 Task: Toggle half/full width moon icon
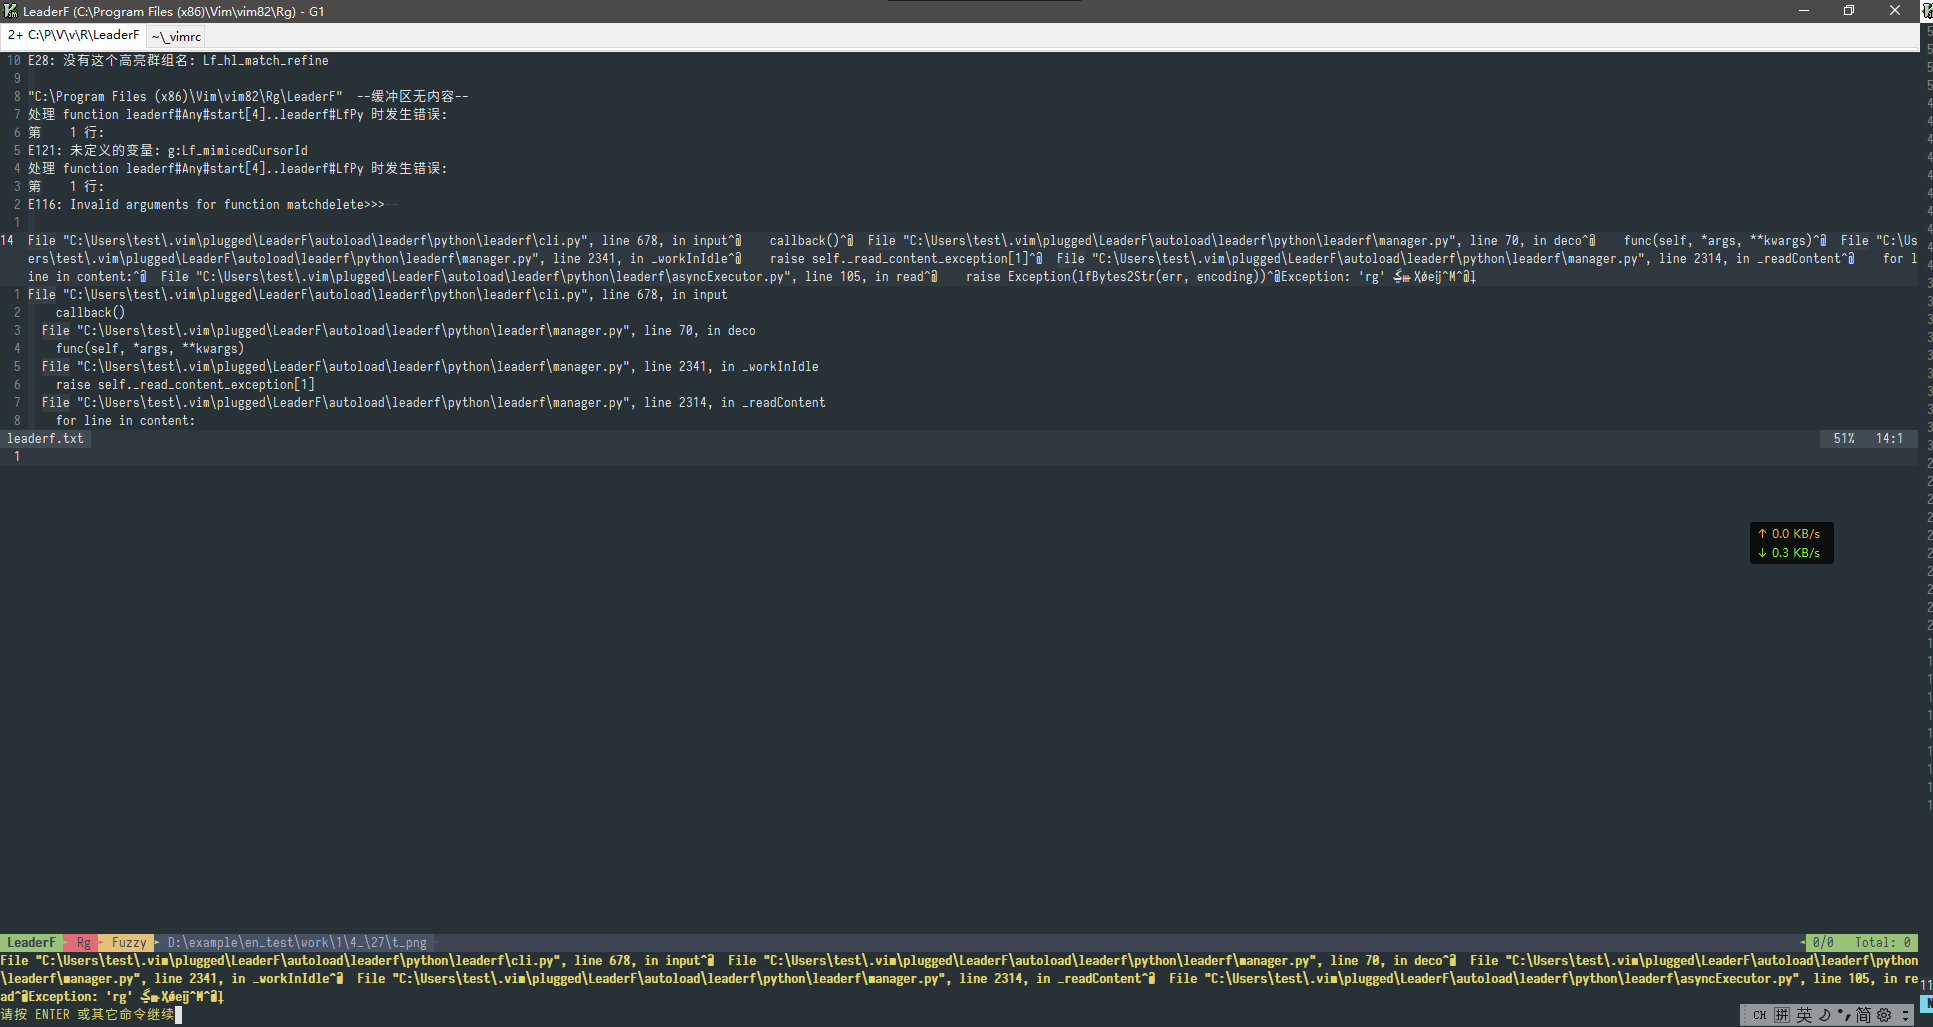(x=1825, y=1015)
